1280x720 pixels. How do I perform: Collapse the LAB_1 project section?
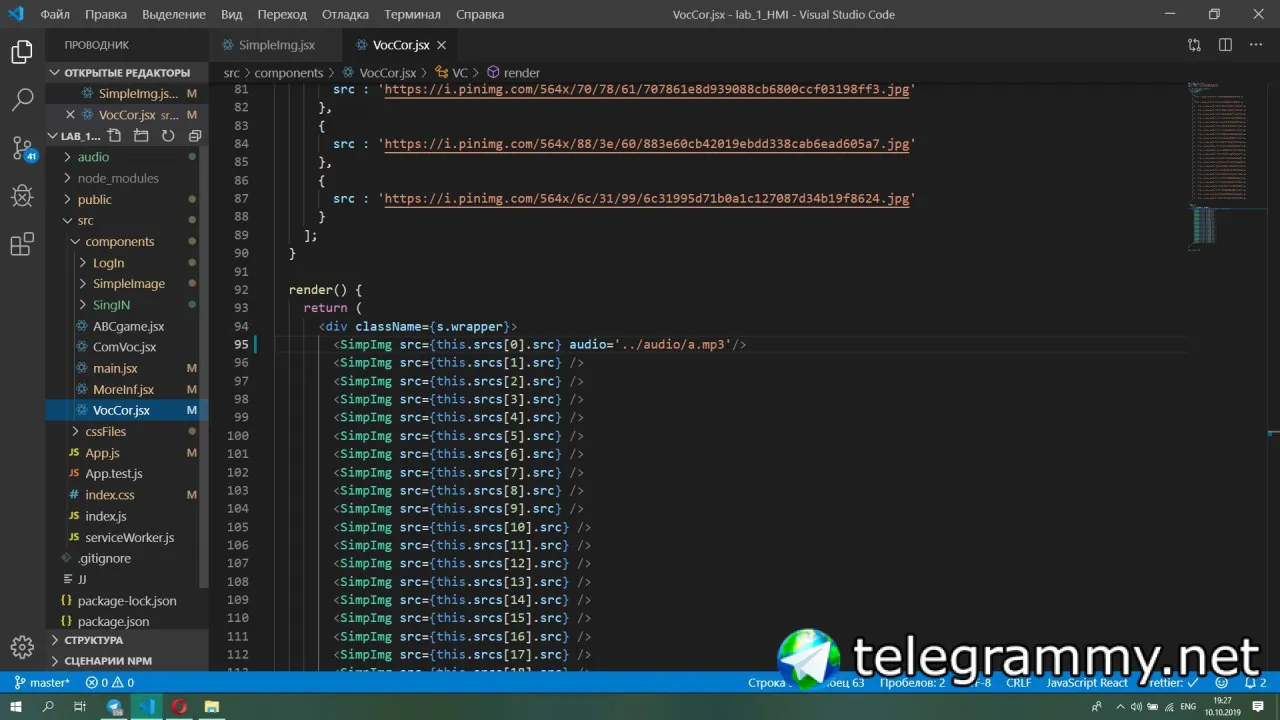(78, 136)
